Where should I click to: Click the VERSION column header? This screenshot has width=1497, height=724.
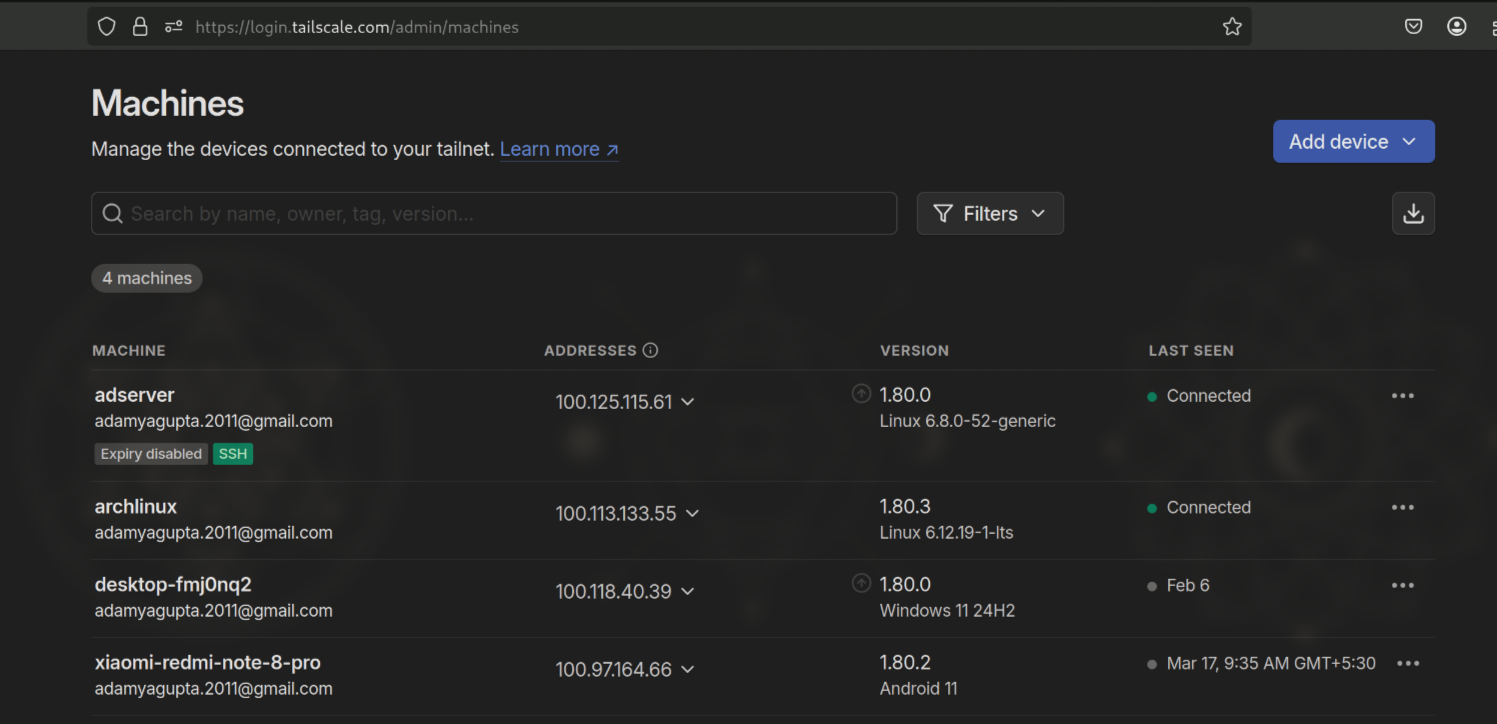pyautogui.click(x=914, y=351)
